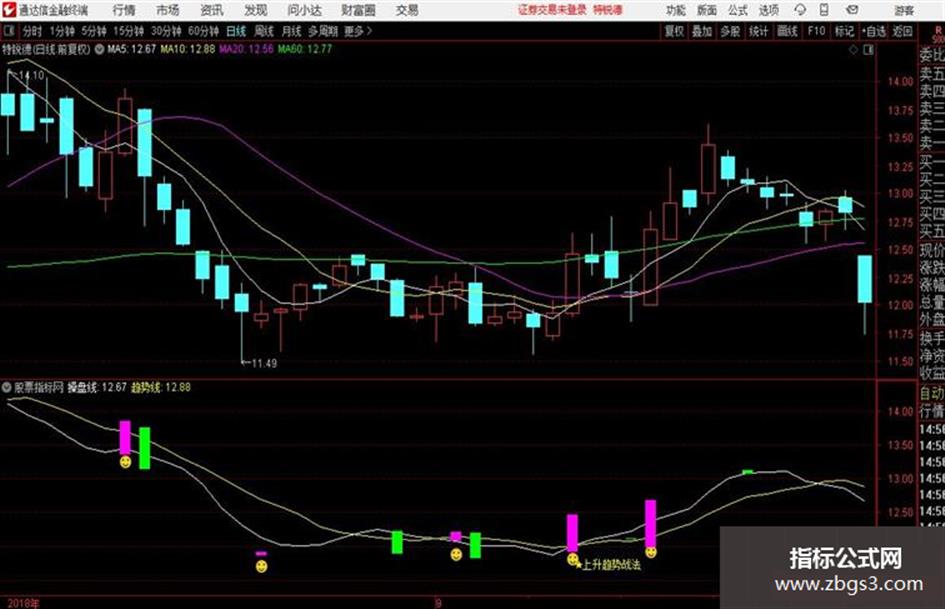
Task: Switch to 60分钟 chart period
Action: tap(203, 31)
